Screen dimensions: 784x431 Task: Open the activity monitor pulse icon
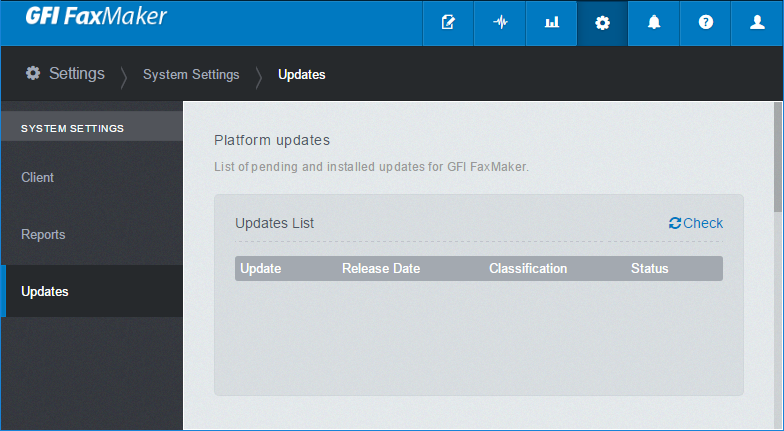click(500, 22)
